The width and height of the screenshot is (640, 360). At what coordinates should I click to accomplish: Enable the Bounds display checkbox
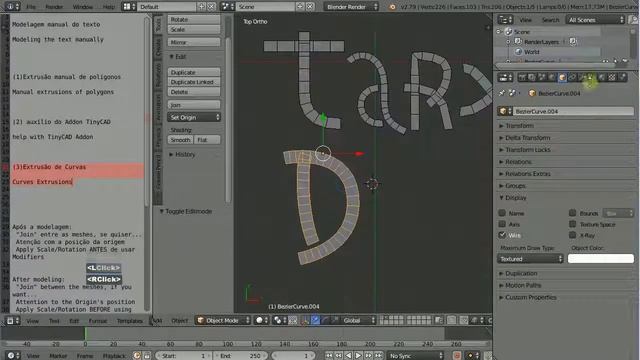(x=573, y=213)
